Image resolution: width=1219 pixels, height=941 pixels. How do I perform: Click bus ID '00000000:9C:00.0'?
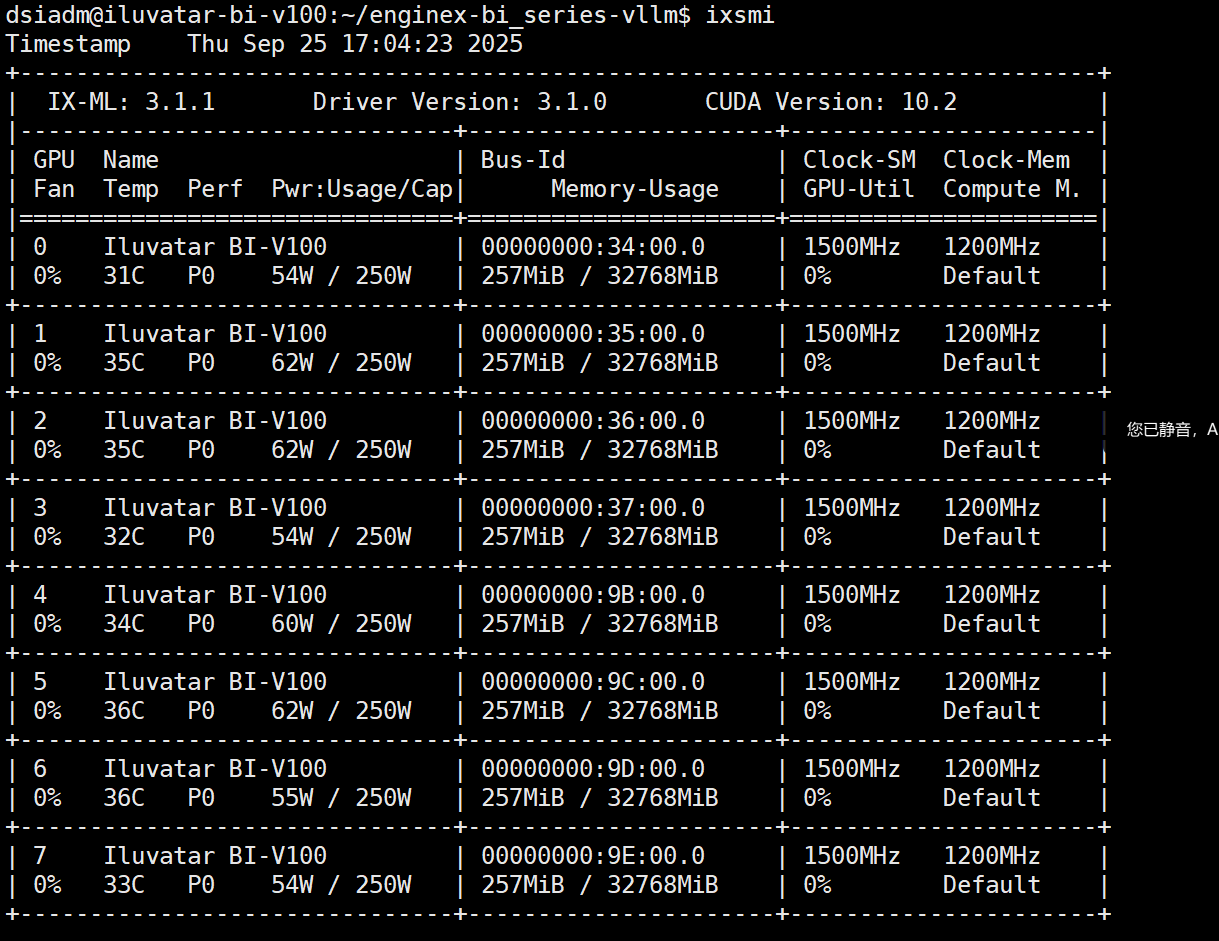coord(593,682)
